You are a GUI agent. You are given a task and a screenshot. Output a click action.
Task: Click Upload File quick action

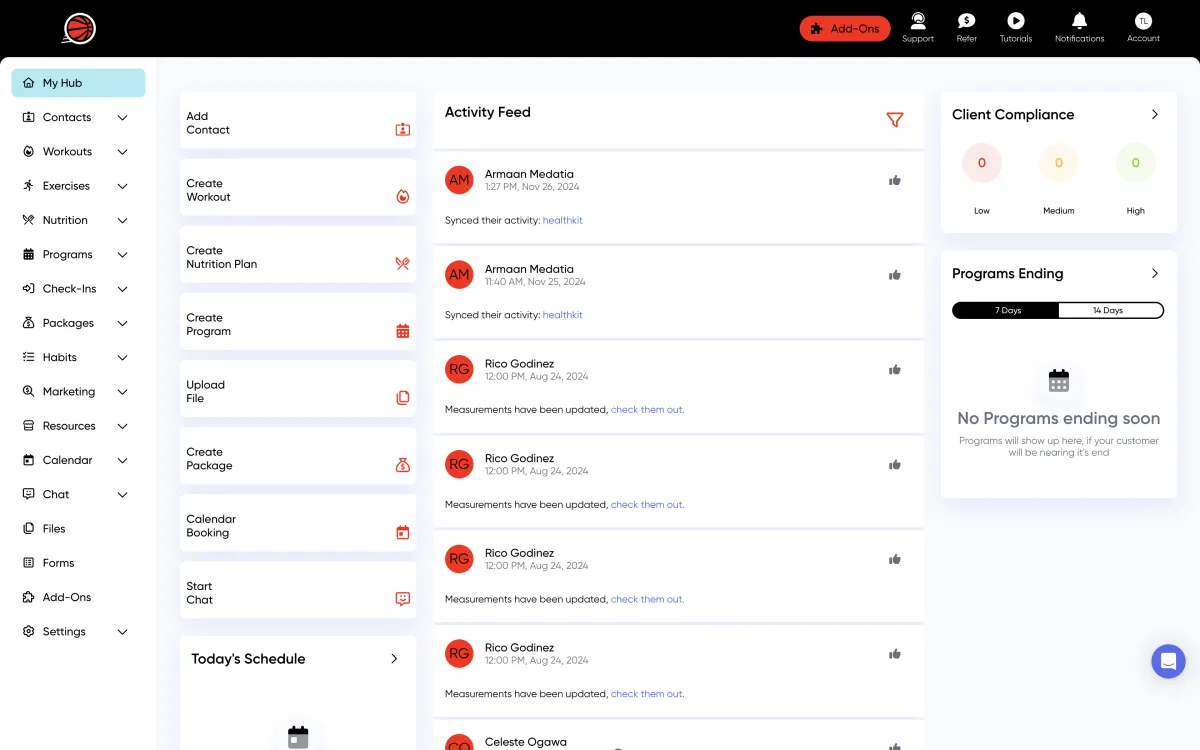pyautogui.click(x=298, y=391)
